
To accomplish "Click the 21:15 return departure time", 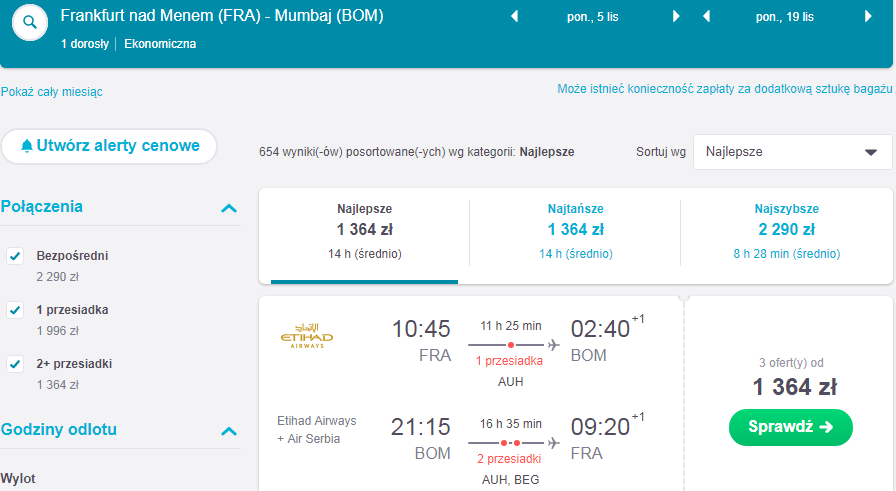I will point(421,428).
